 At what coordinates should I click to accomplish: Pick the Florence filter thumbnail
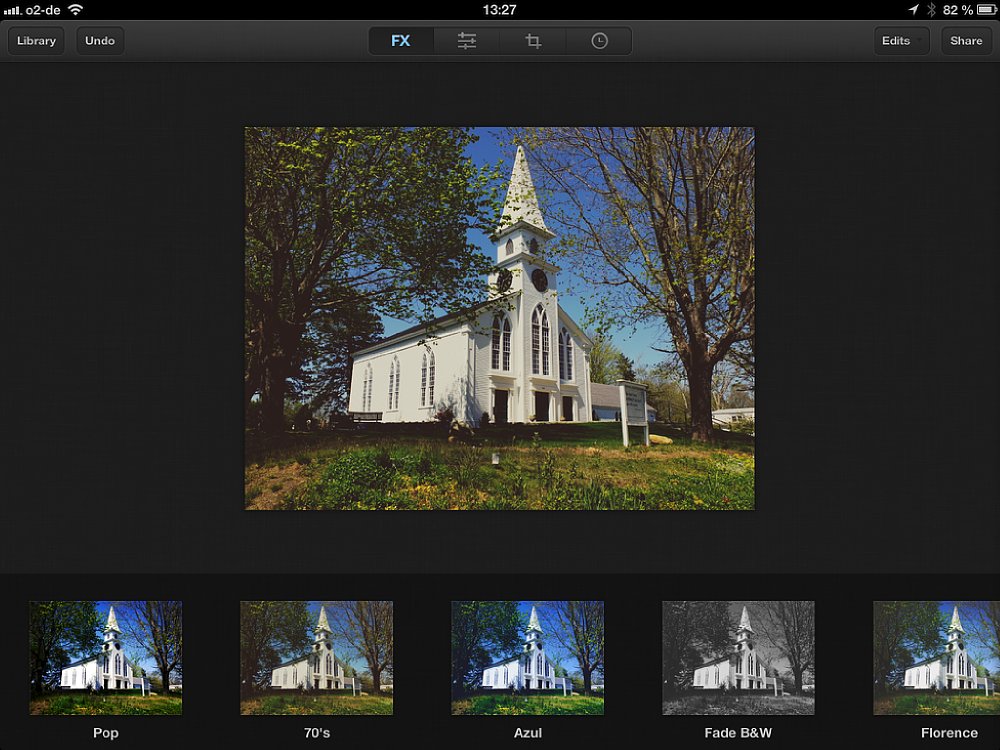point(937,658)
